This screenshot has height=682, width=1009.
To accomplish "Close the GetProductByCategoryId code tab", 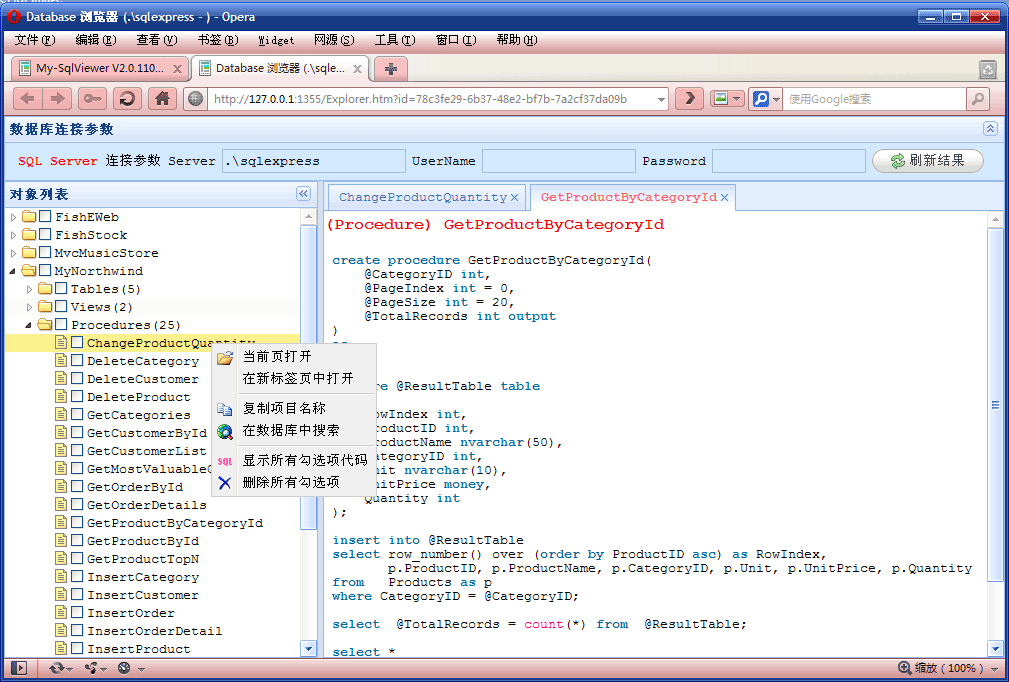I will point(724,198).
